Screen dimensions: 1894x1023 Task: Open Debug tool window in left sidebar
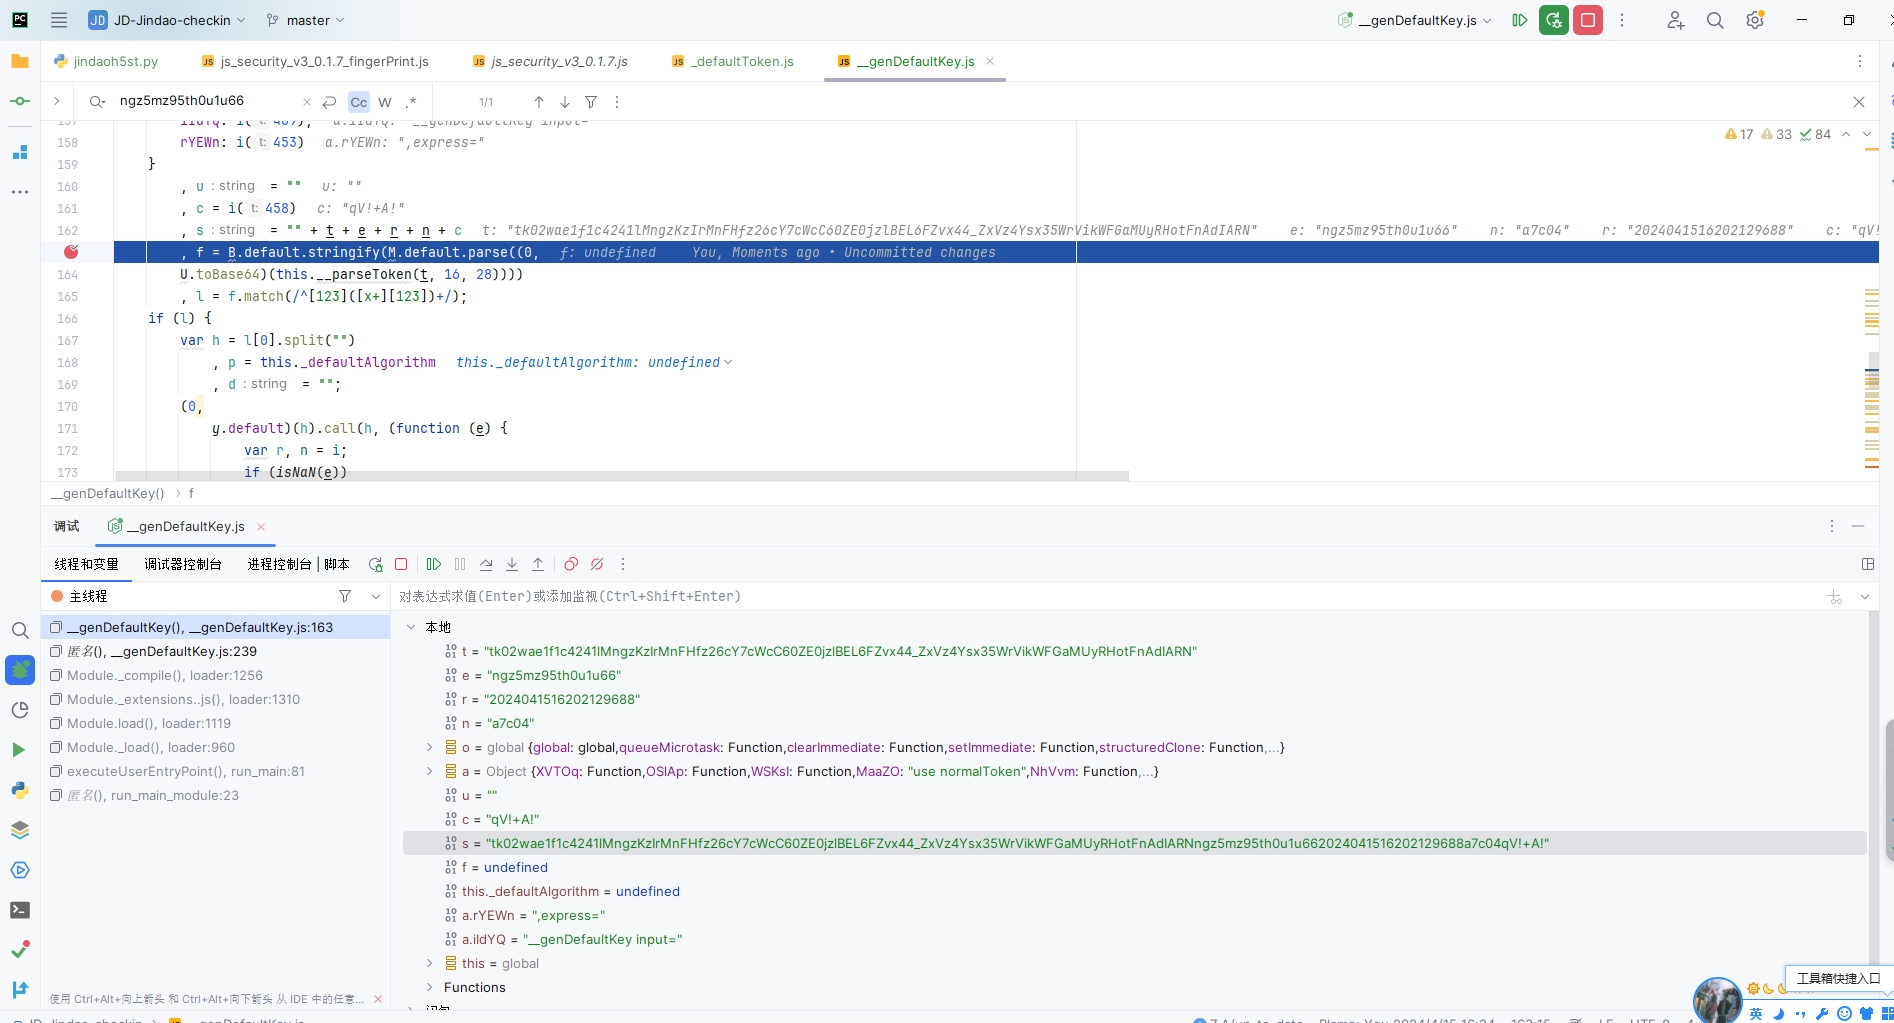20,670
